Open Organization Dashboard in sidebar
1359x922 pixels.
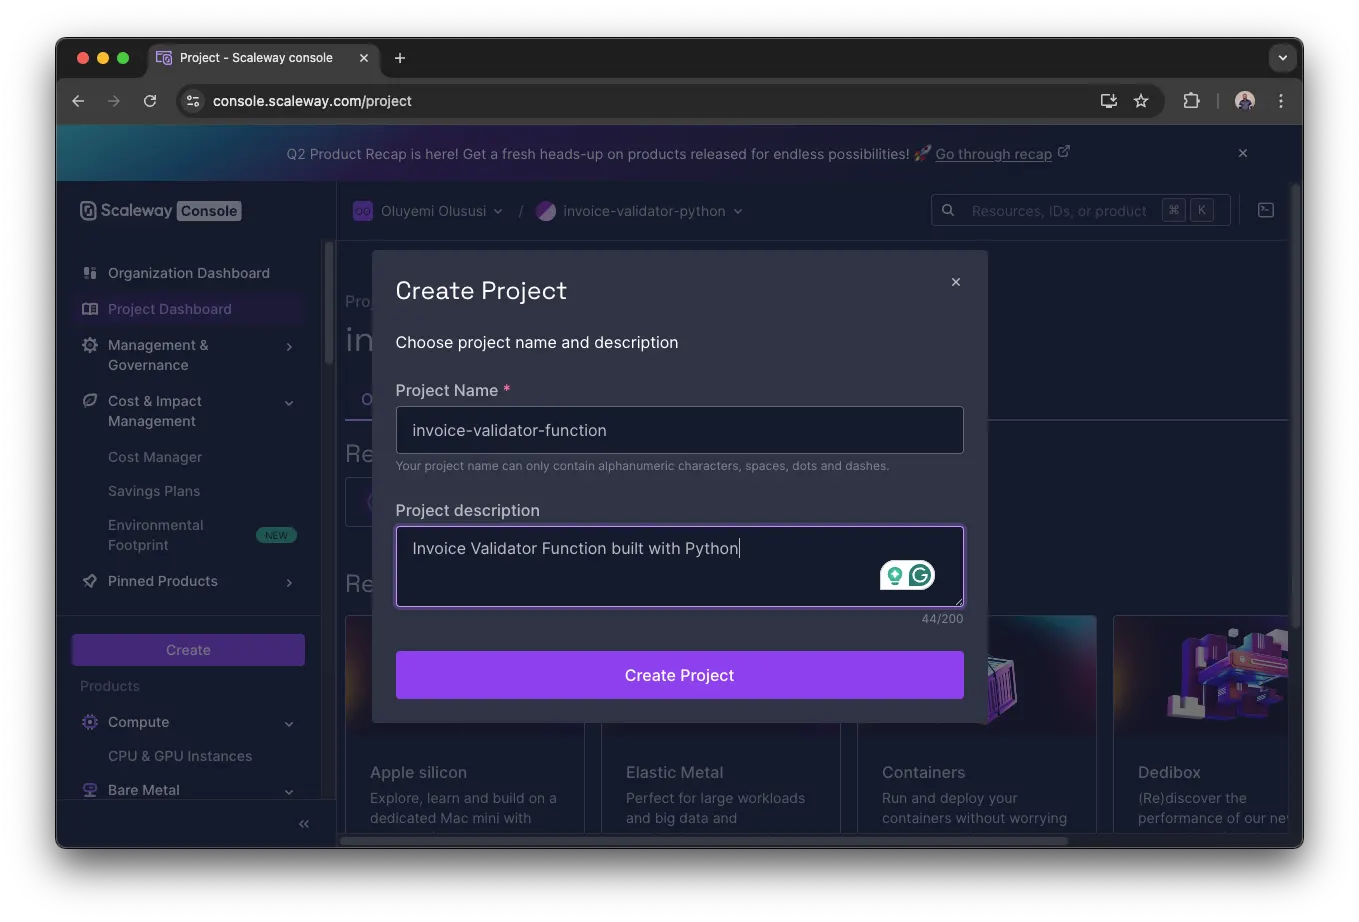(188, 273)
